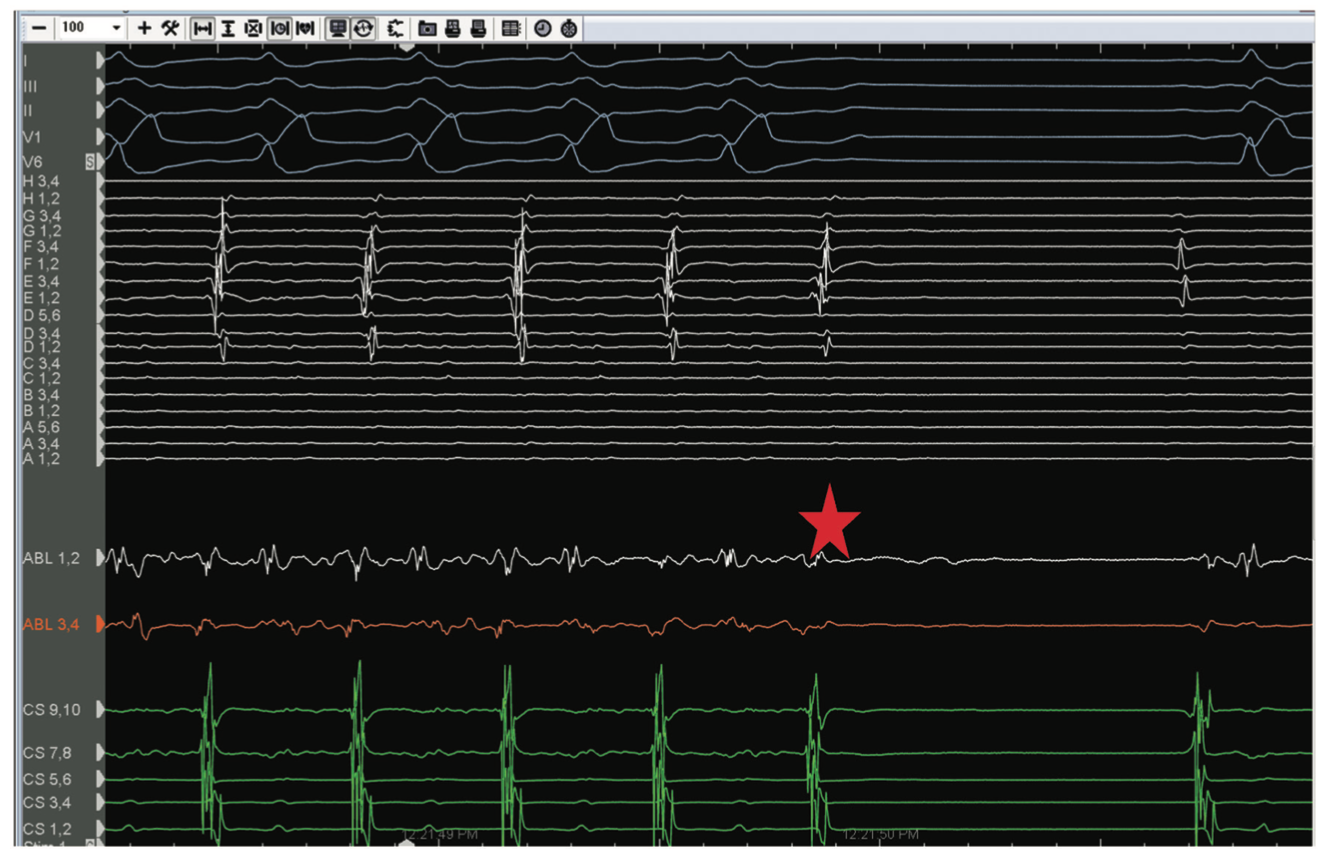Click the triangle marker next to CS 9,10
Image resolution: width=1322 pixels, height=858 pixels.
pos(100,709)
